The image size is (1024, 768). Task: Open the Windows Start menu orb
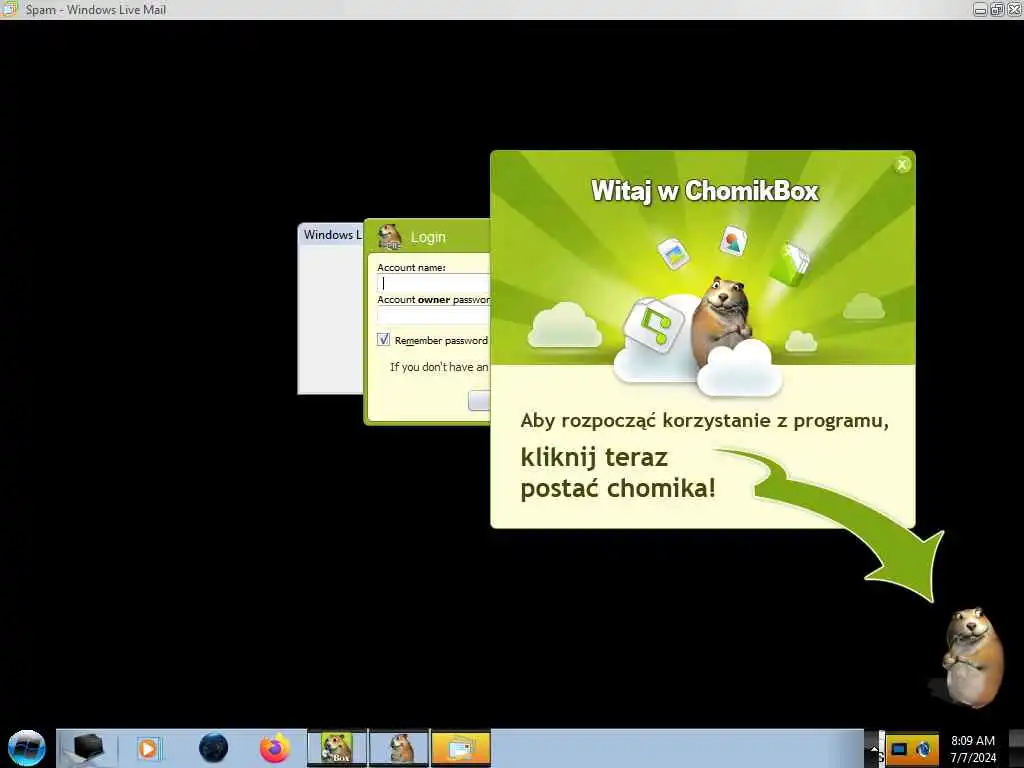pos(27,748)
